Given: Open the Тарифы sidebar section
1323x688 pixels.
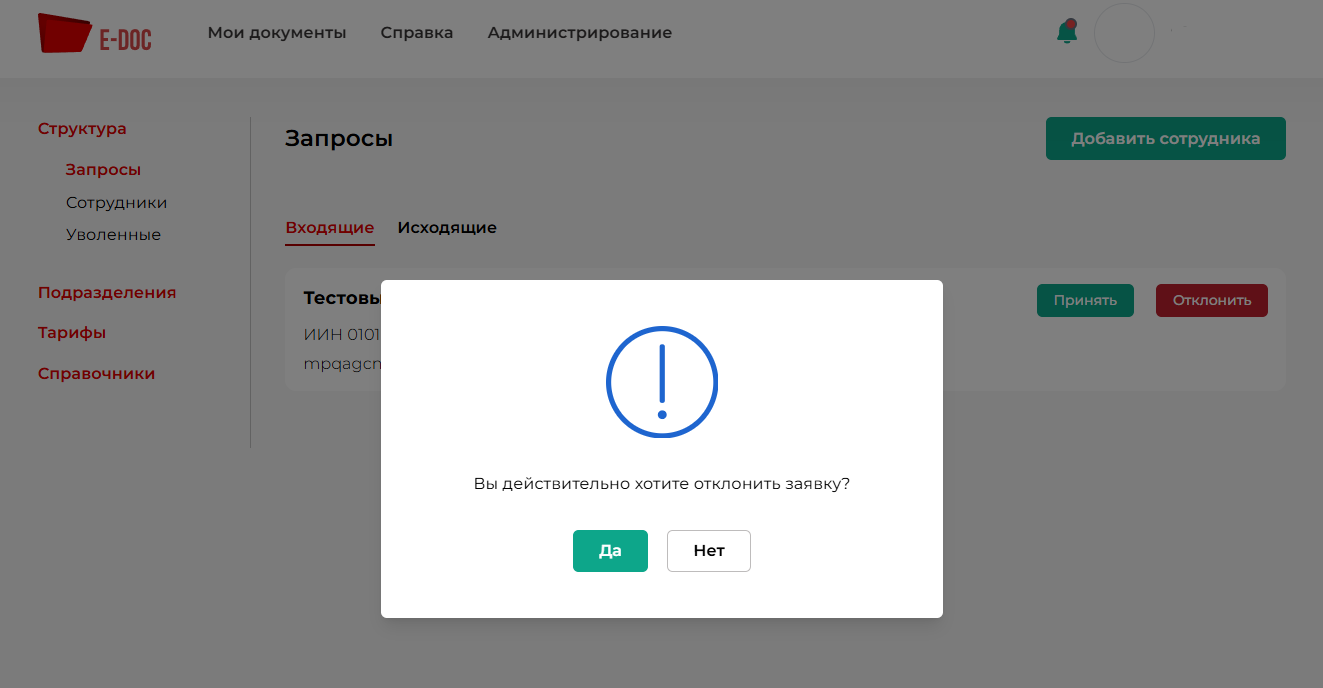Looking at the screenshot, I should (x=72, y=333).
